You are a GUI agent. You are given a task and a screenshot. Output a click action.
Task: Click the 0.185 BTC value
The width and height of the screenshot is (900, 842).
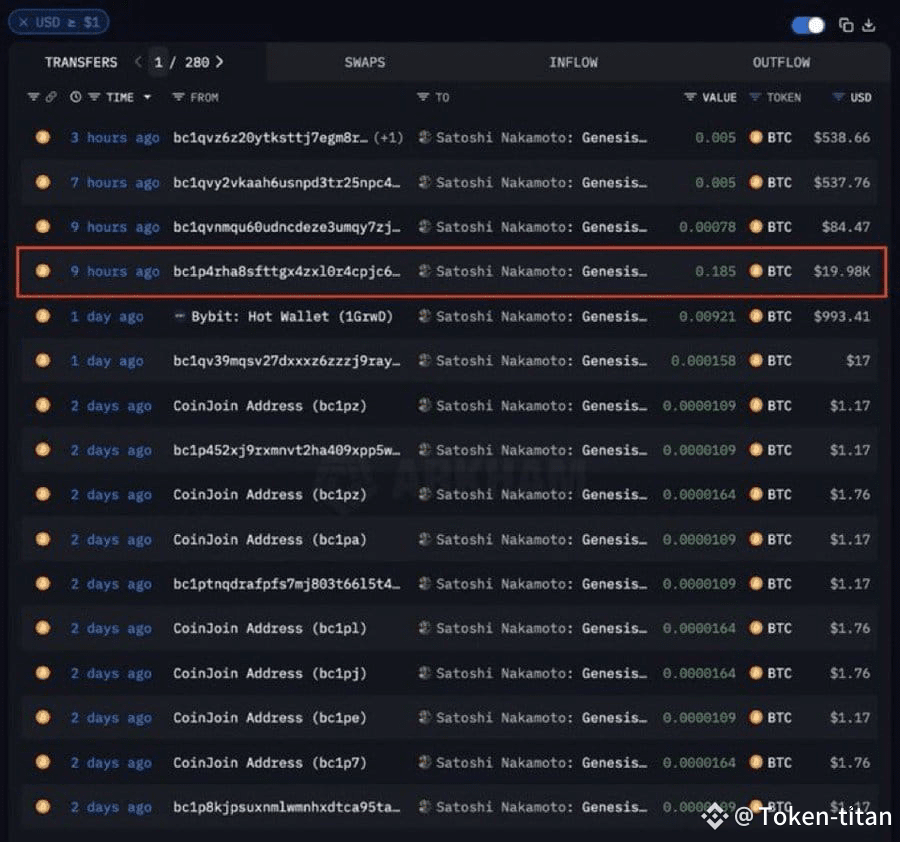pos(715,271)
